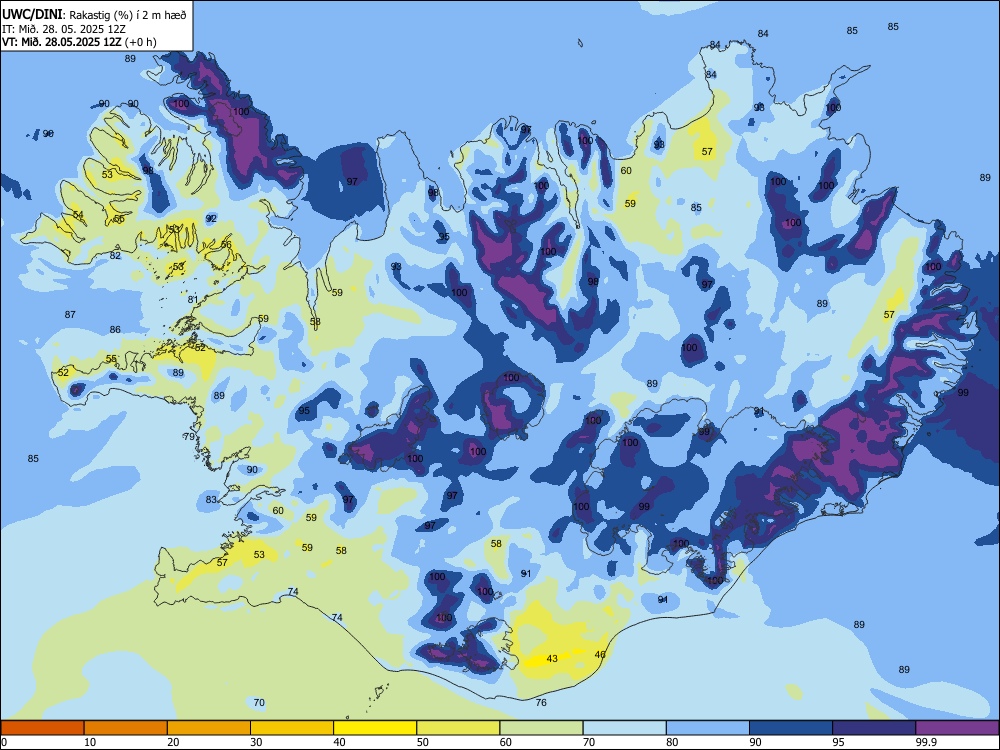Select the "IT: Mið. 28. 05. 2025 12Z" line
Image resolution: width=1000 pixels, height=750 pixels.
[x=64, y=29]
